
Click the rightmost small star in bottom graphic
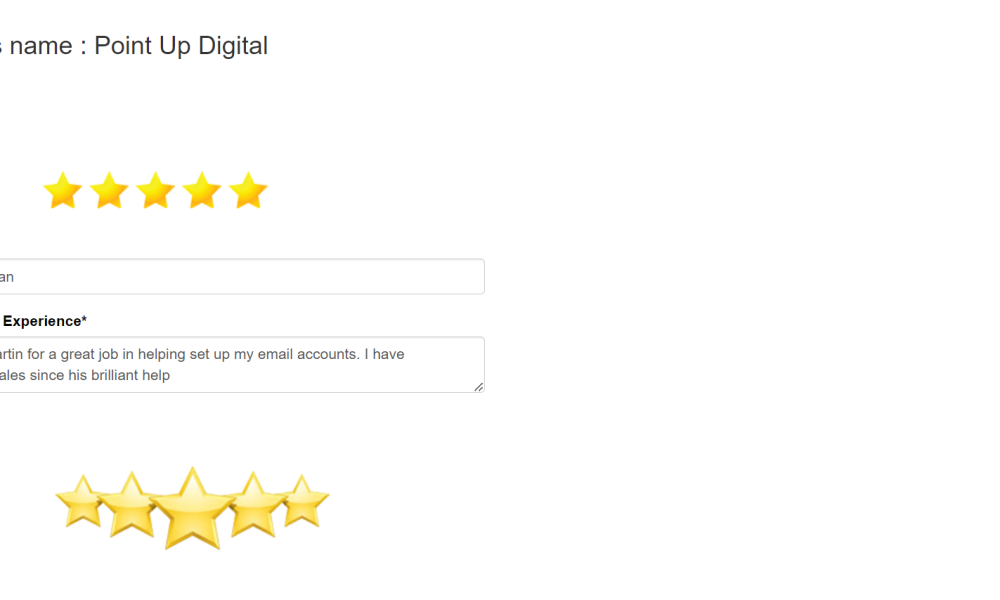304,502
